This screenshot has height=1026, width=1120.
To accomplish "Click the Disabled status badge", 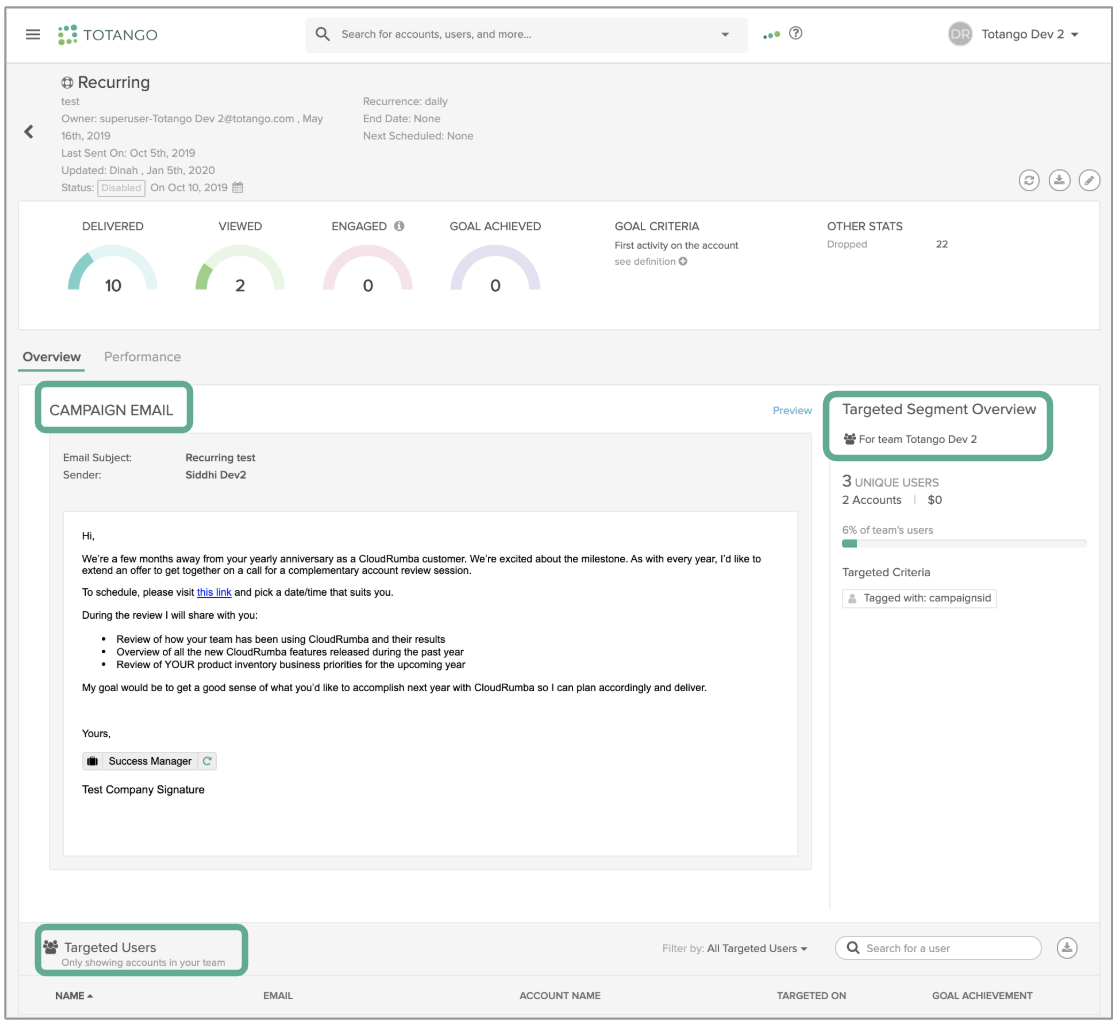I will (x=121, y=188).
